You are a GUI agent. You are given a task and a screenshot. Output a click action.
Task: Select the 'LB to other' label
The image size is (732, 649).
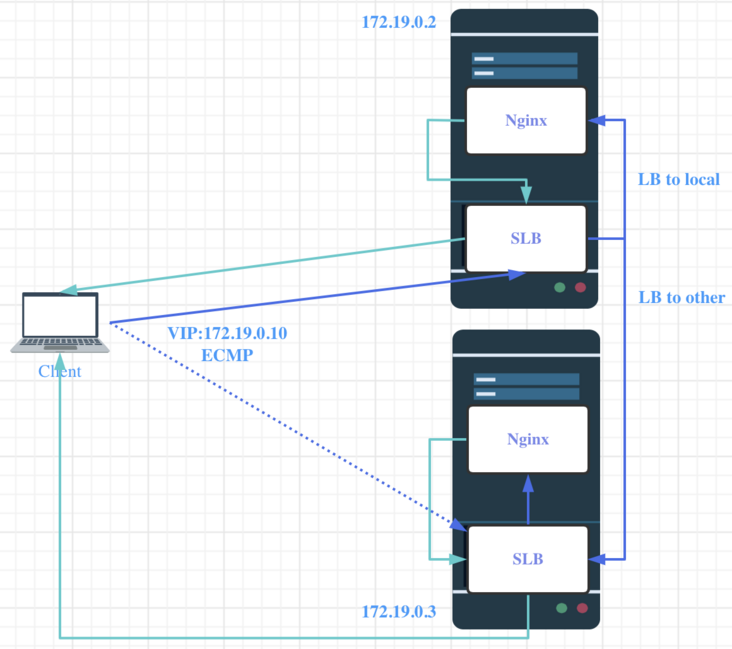[682, 297]
